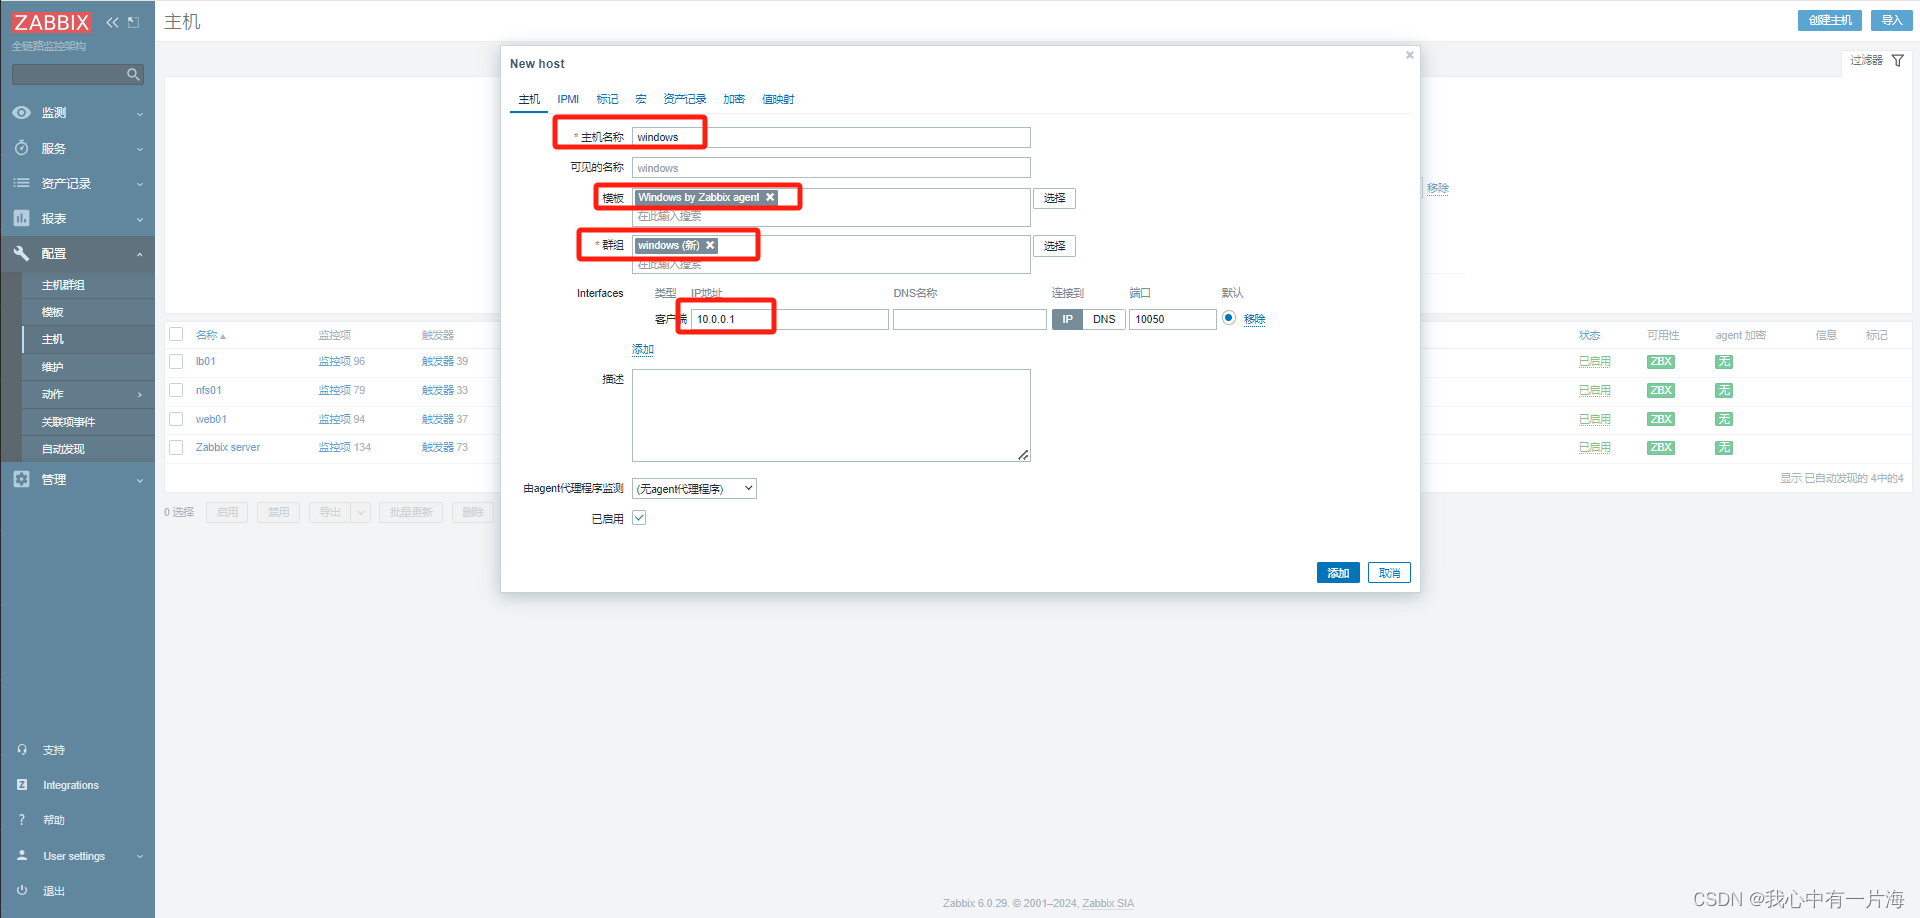The height and width of the screenshot is (918, 1920).
Task: Click the headset icon for 支持
Action: tap(22, 749)
